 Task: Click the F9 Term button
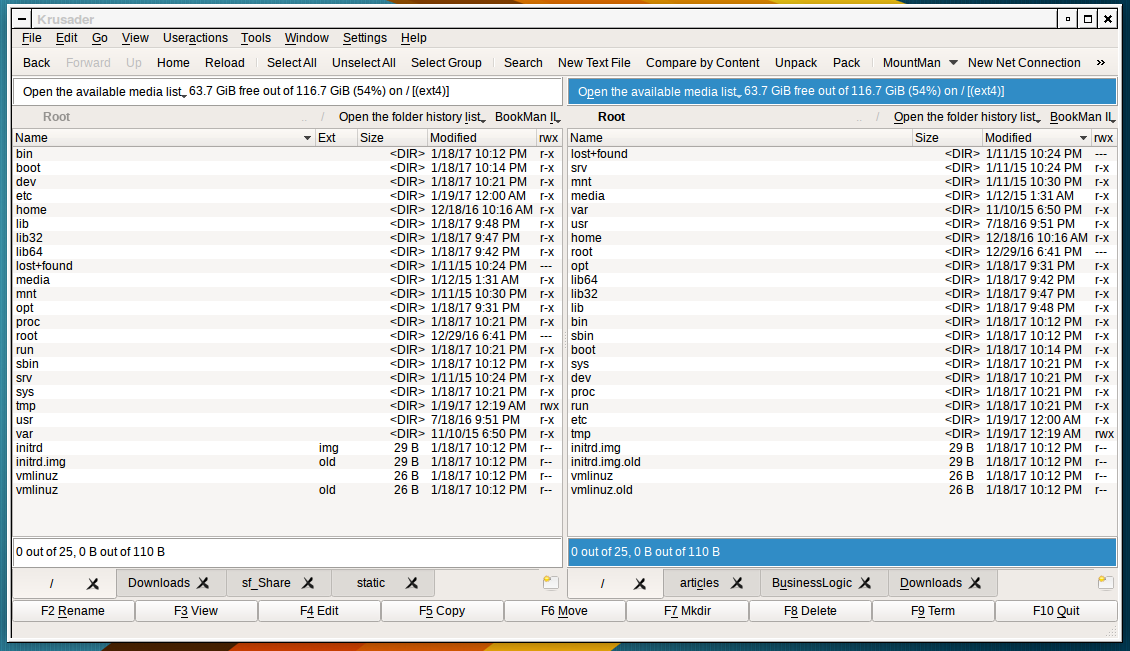click(x=933, y=611)
